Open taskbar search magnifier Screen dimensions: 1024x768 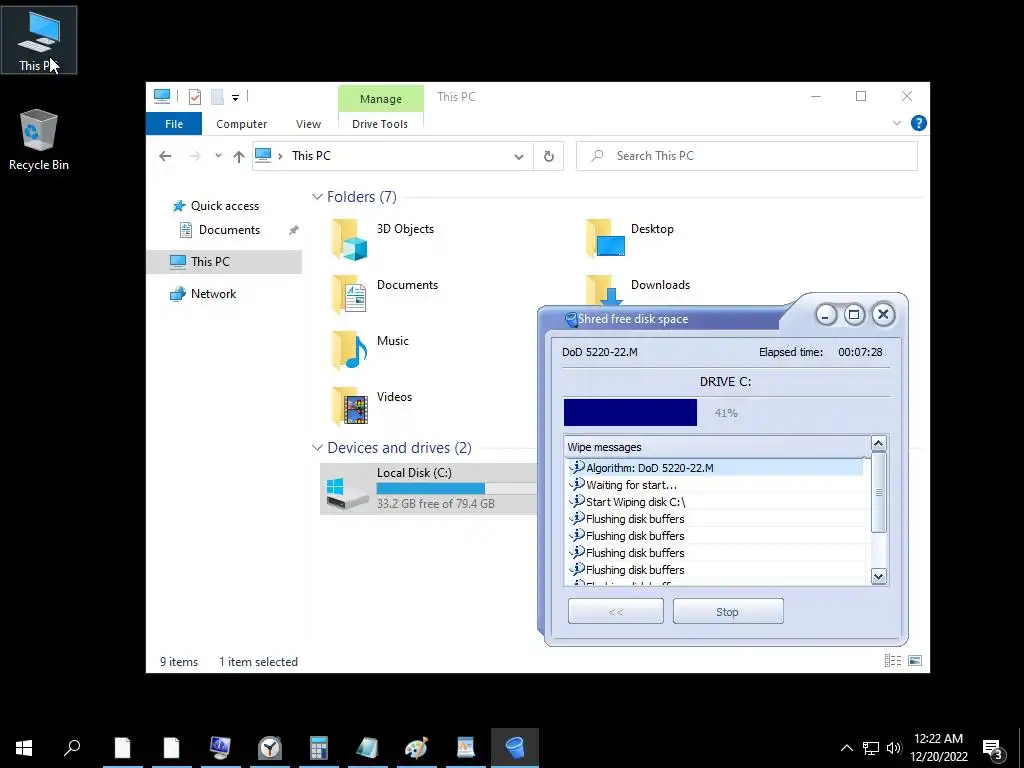click(72, 748)
